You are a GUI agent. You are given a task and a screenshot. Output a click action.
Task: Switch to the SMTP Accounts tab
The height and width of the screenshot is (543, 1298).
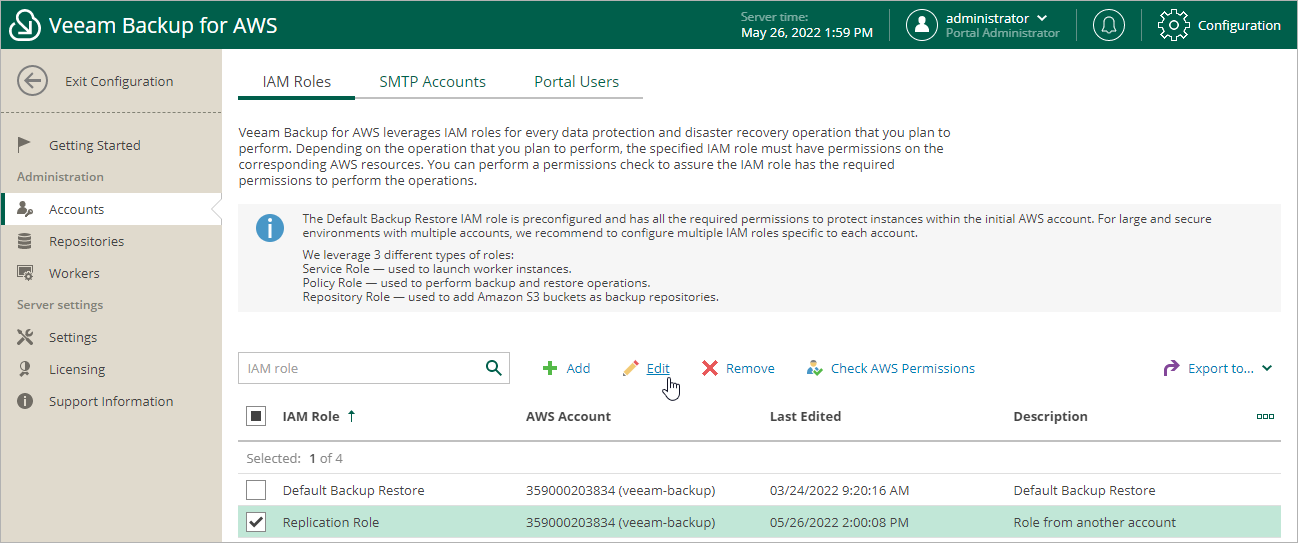point(432,82)
